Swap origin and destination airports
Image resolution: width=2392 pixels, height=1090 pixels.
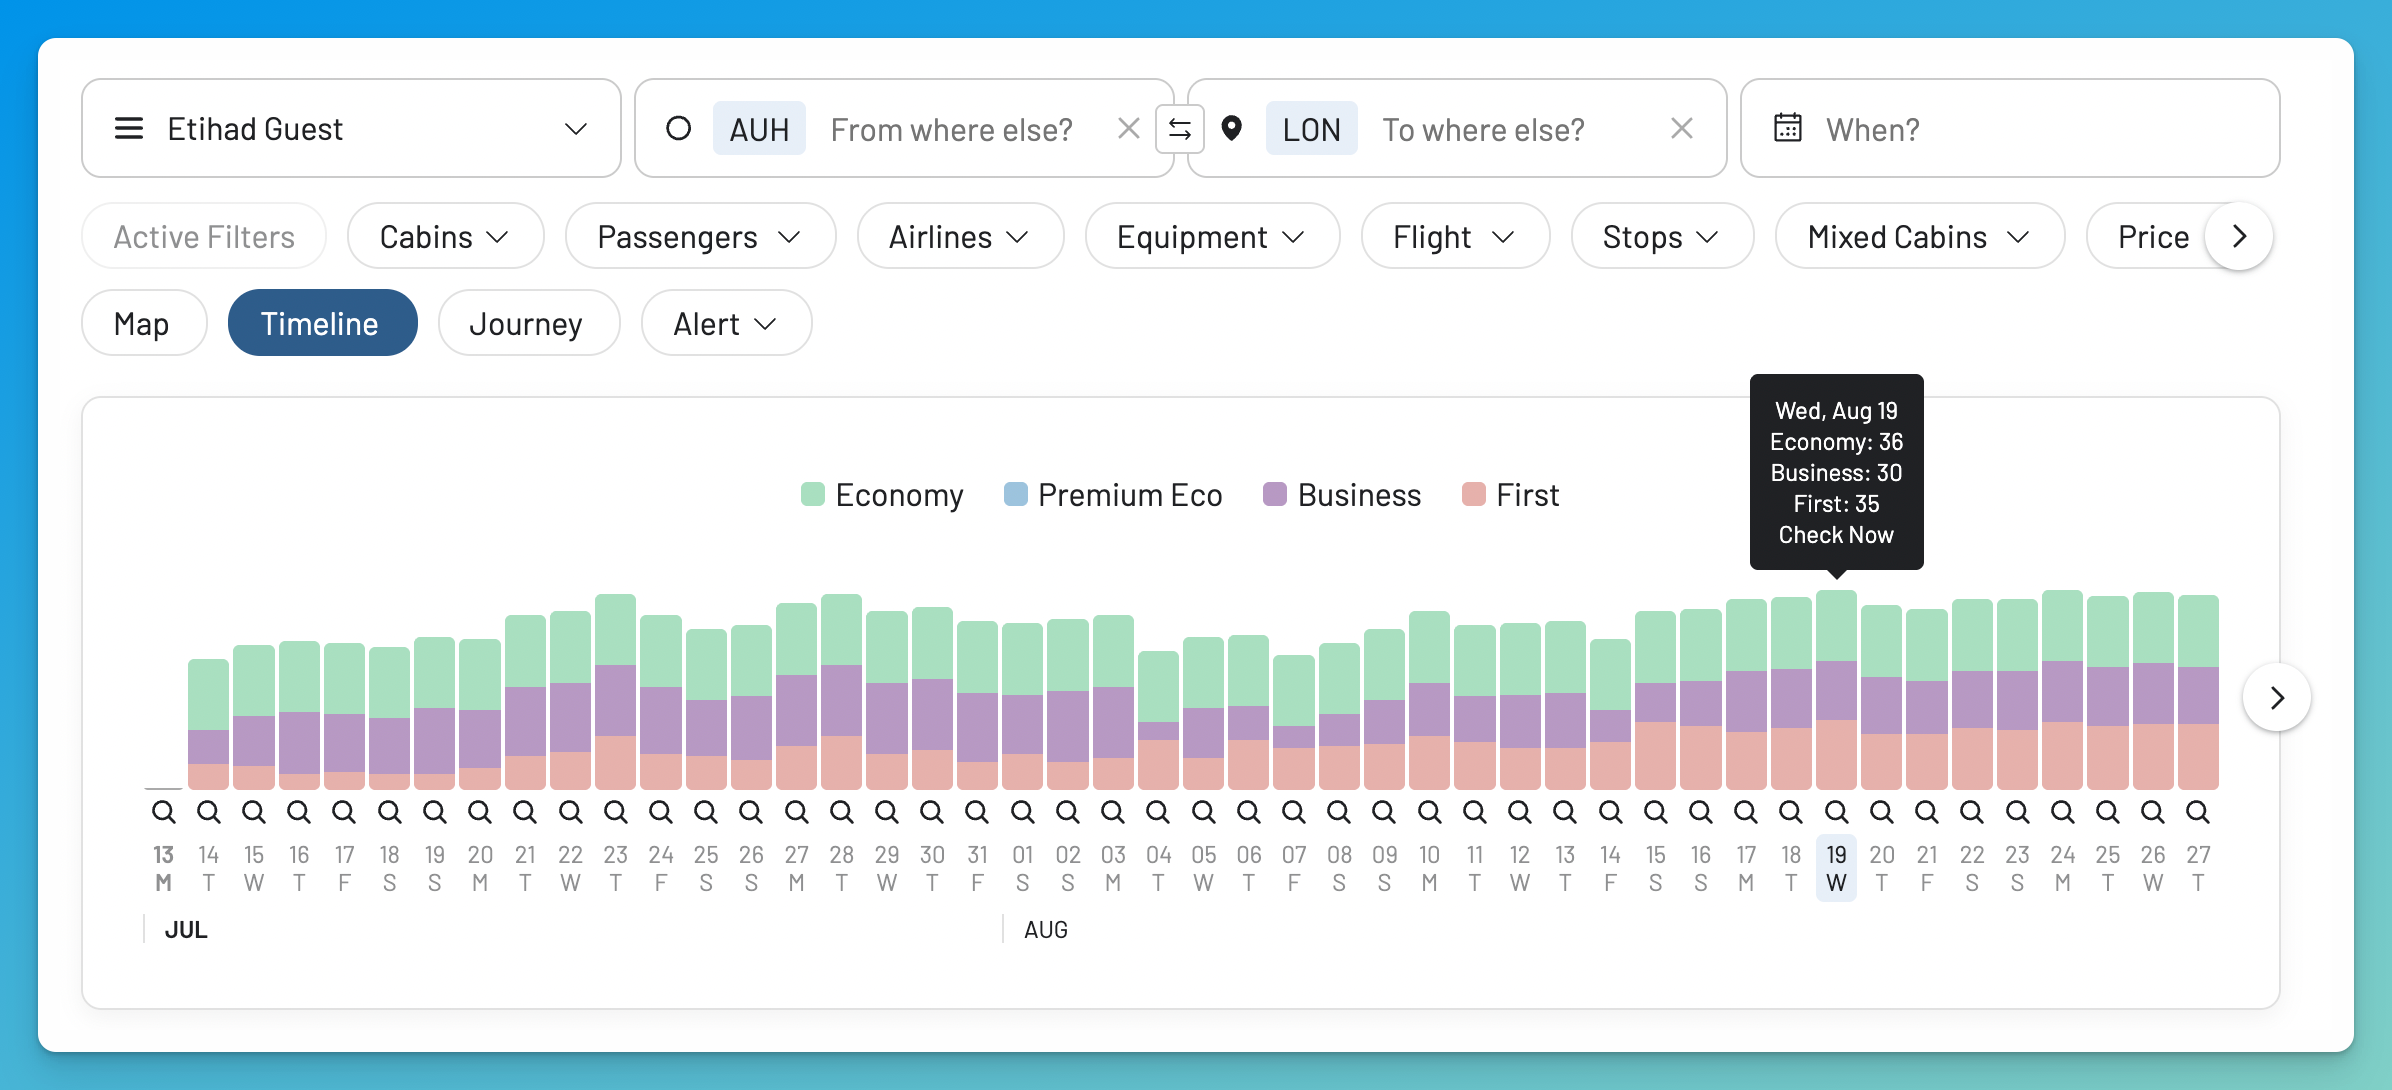click(1180, 129)
